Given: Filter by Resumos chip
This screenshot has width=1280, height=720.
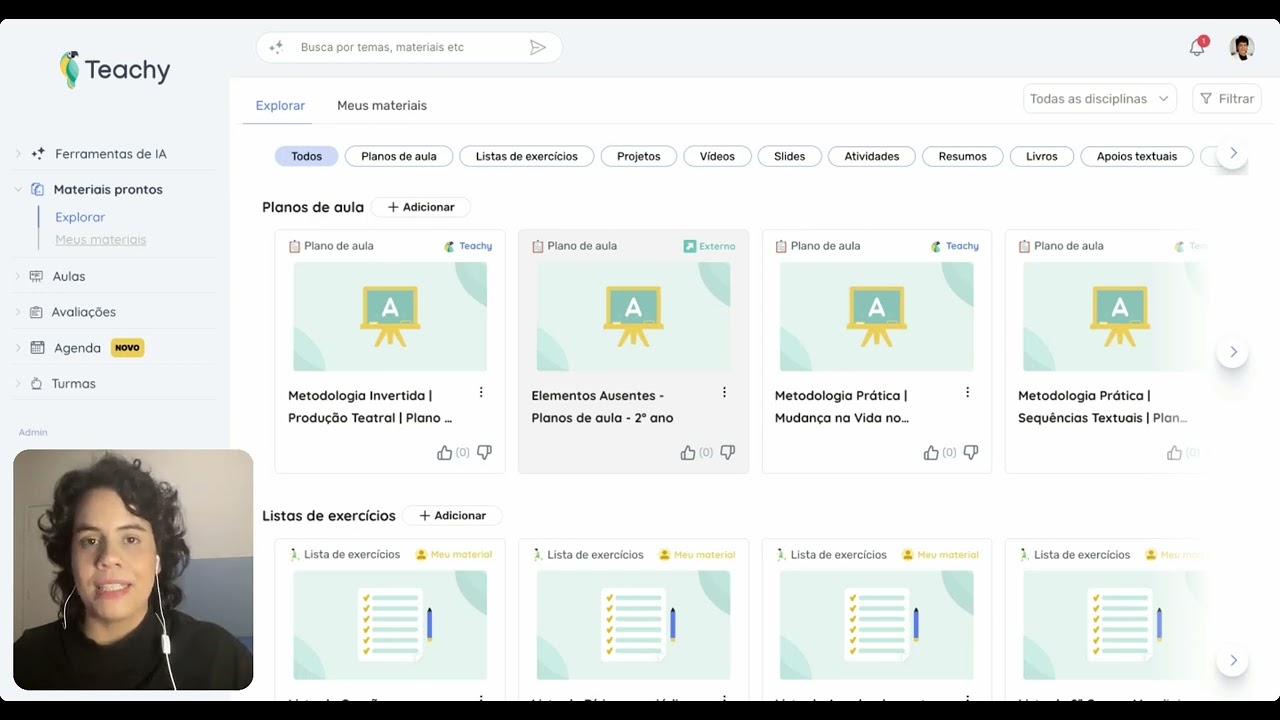Looking at the screenshot, I should pos(963,156).
